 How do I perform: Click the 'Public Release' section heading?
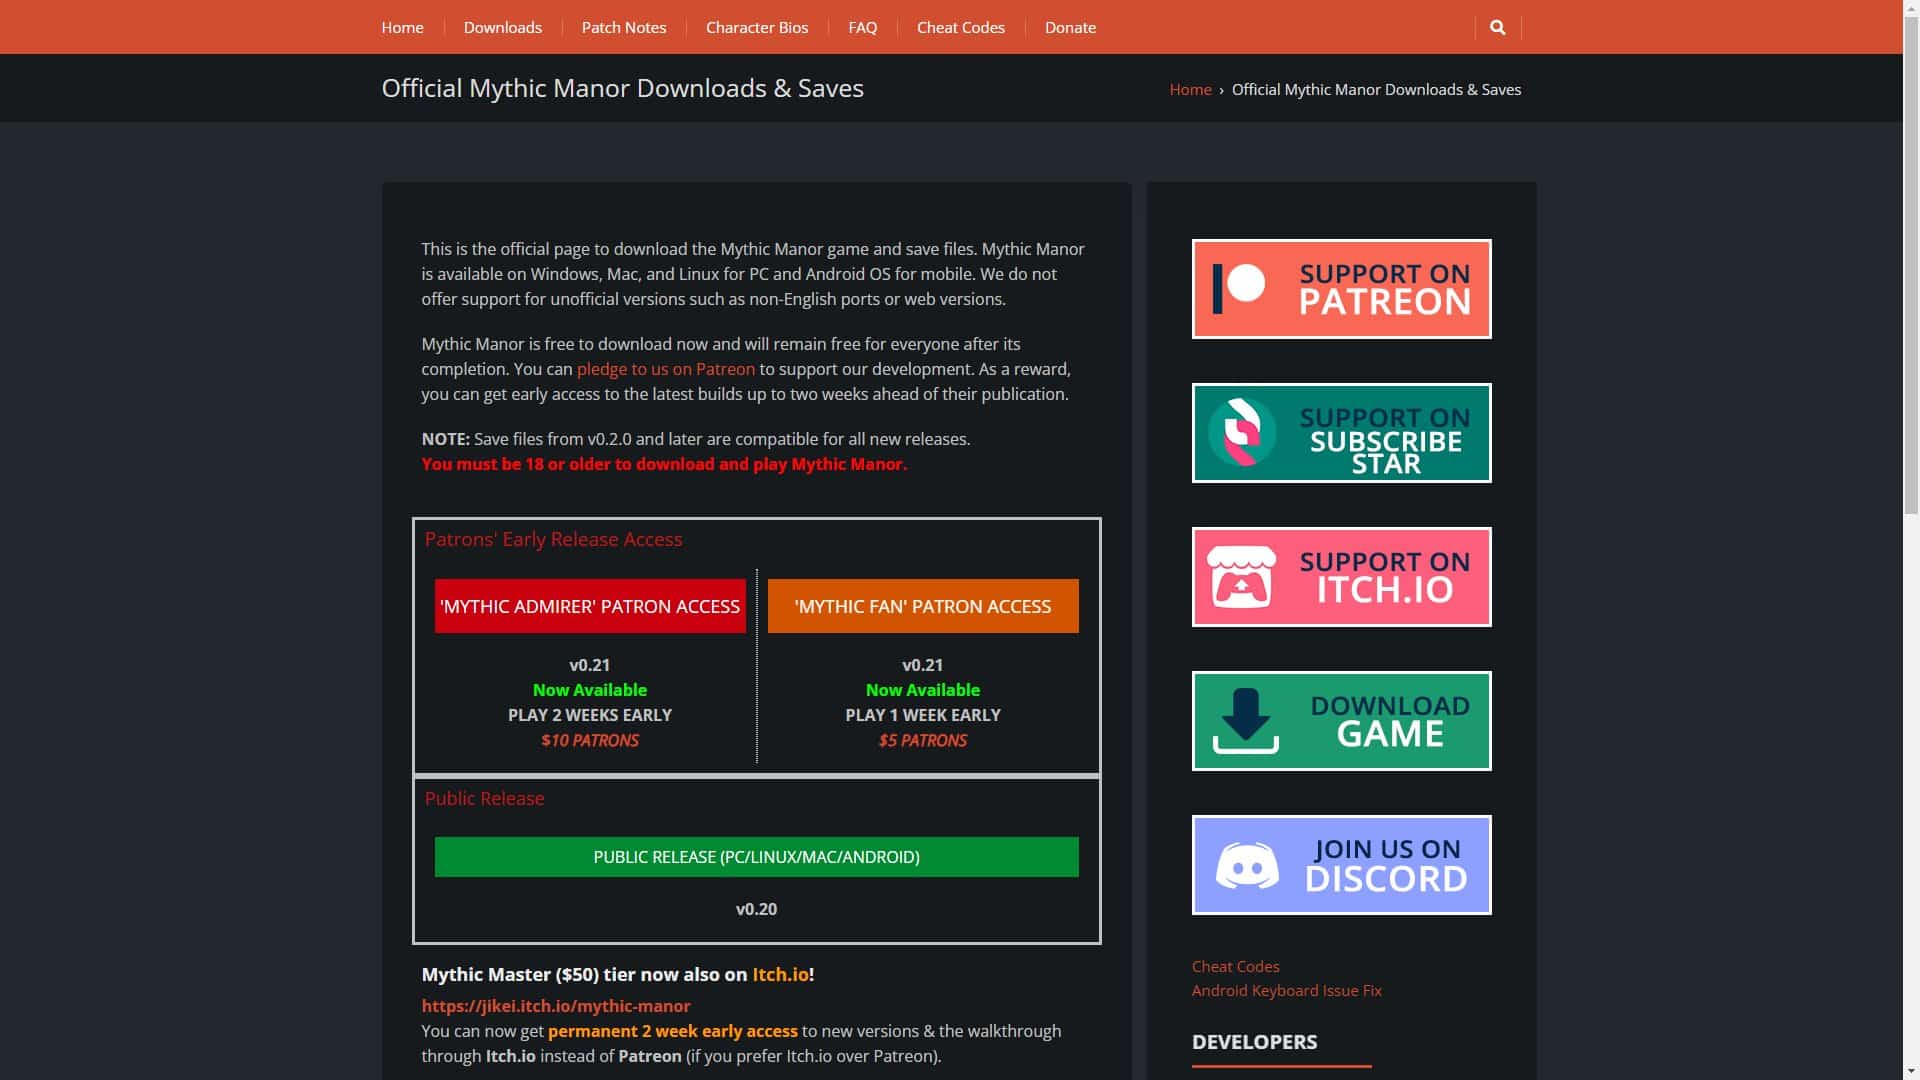point(484,798)
